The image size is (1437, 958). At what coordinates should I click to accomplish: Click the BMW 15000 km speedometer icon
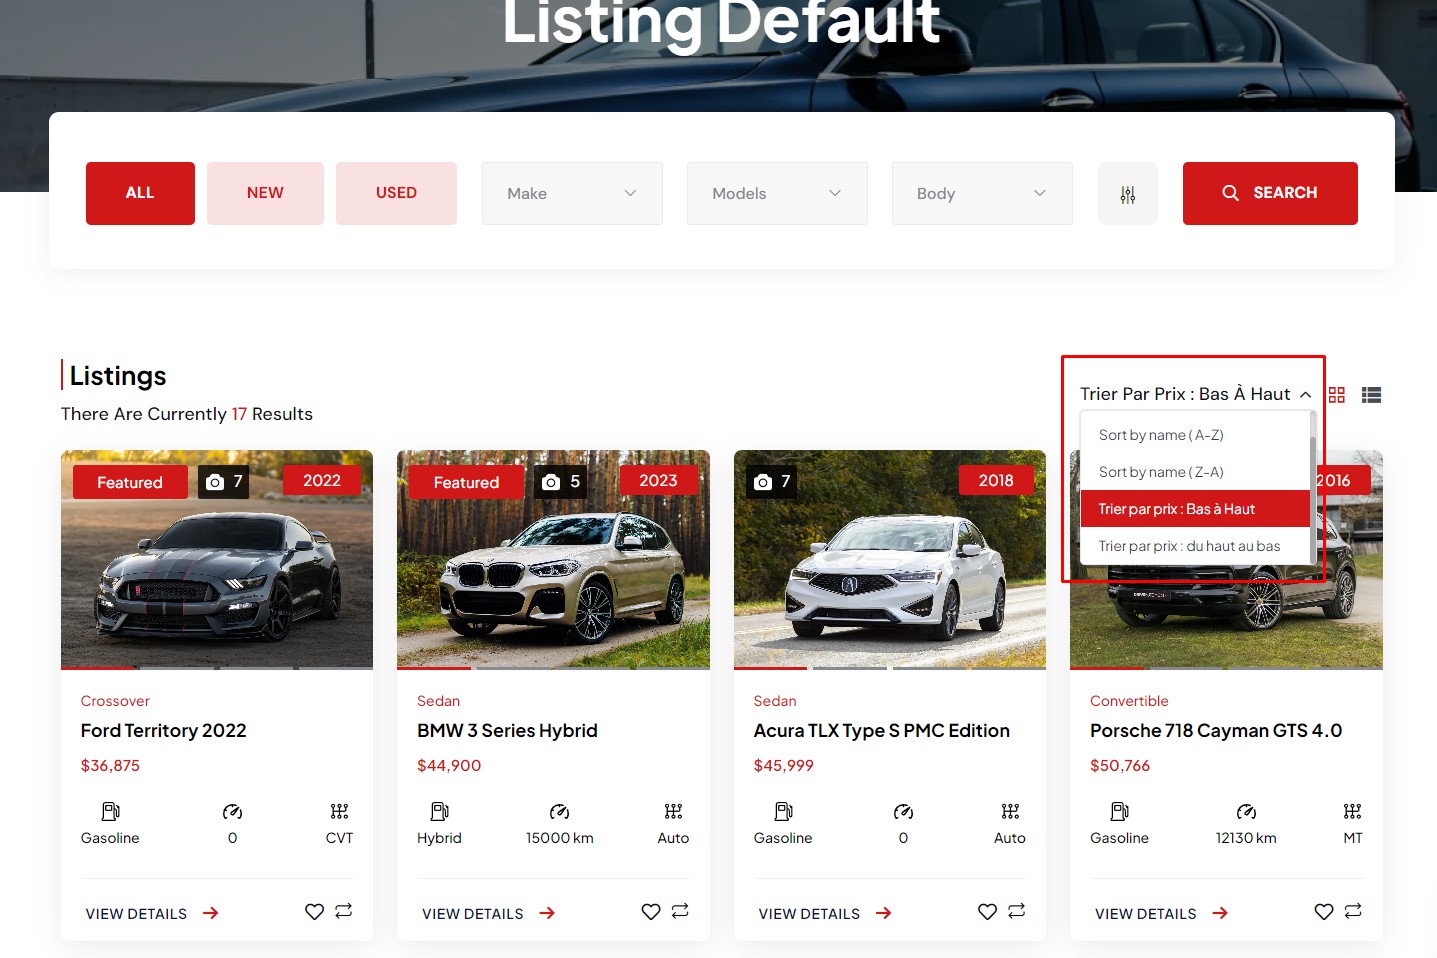click(560, 811)
